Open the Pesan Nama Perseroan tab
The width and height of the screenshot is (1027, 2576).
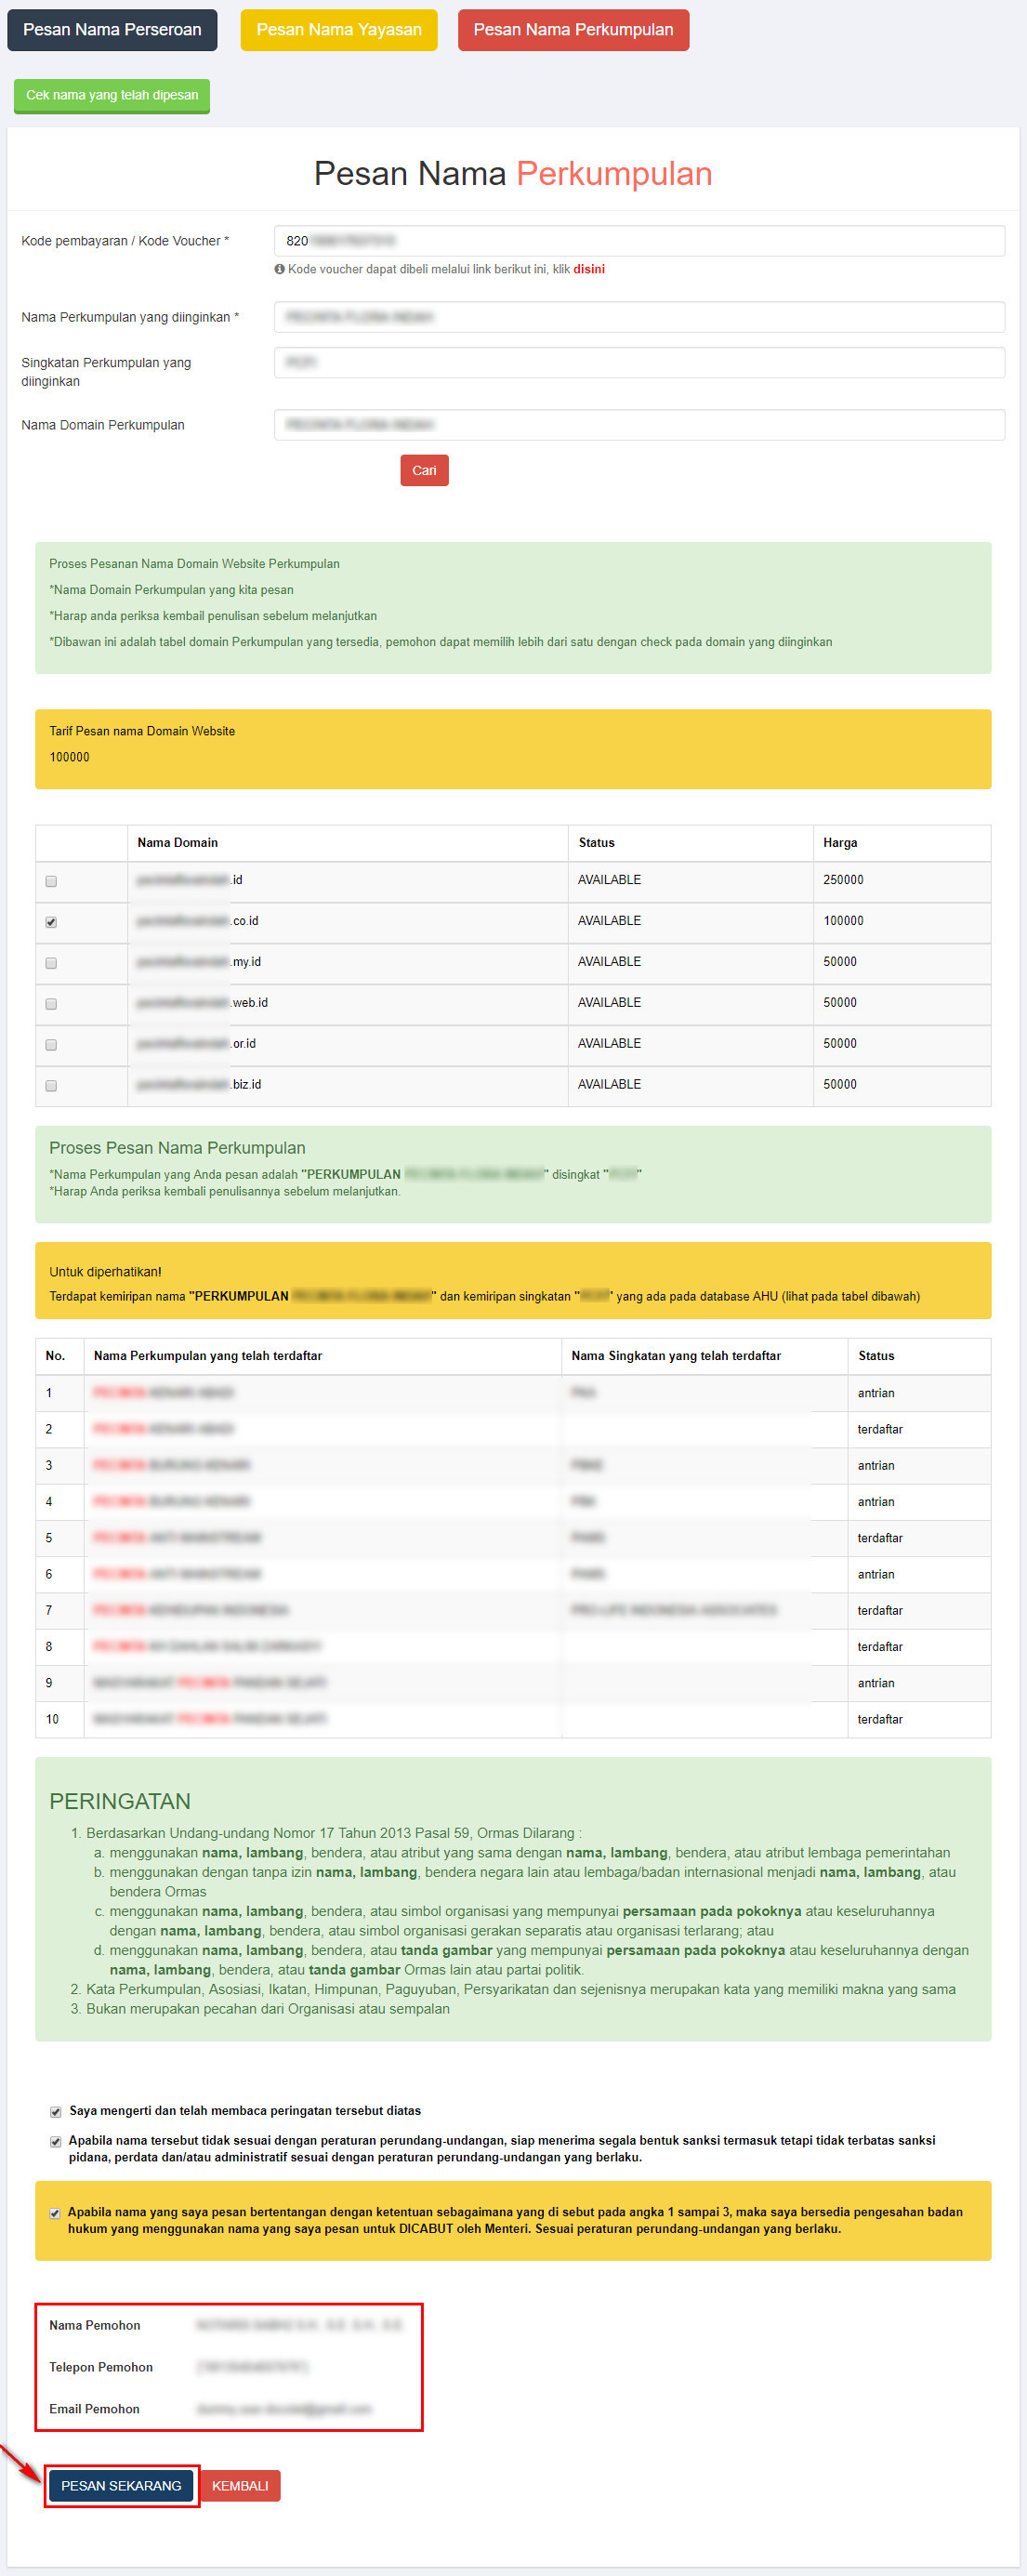pyautogui.click(x=112, y=30)
